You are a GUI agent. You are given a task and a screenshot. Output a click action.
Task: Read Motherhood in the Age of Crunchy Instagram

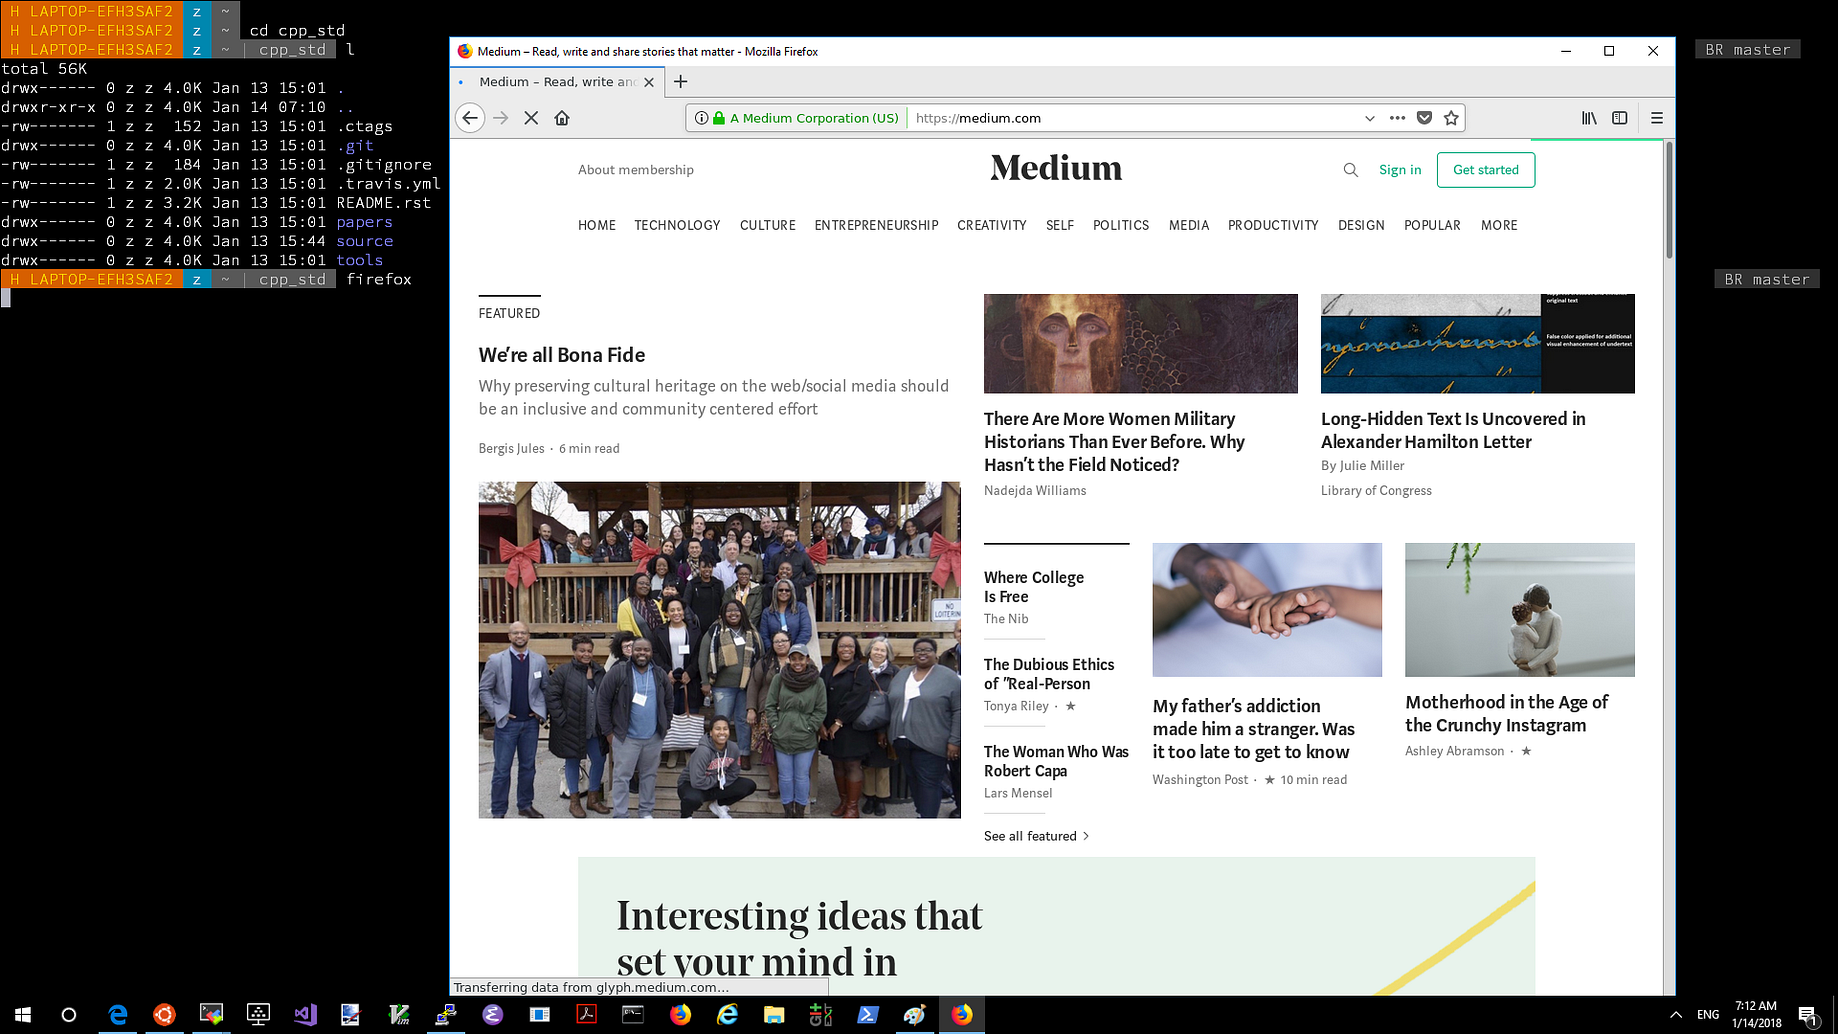[x=1506, y=714]
